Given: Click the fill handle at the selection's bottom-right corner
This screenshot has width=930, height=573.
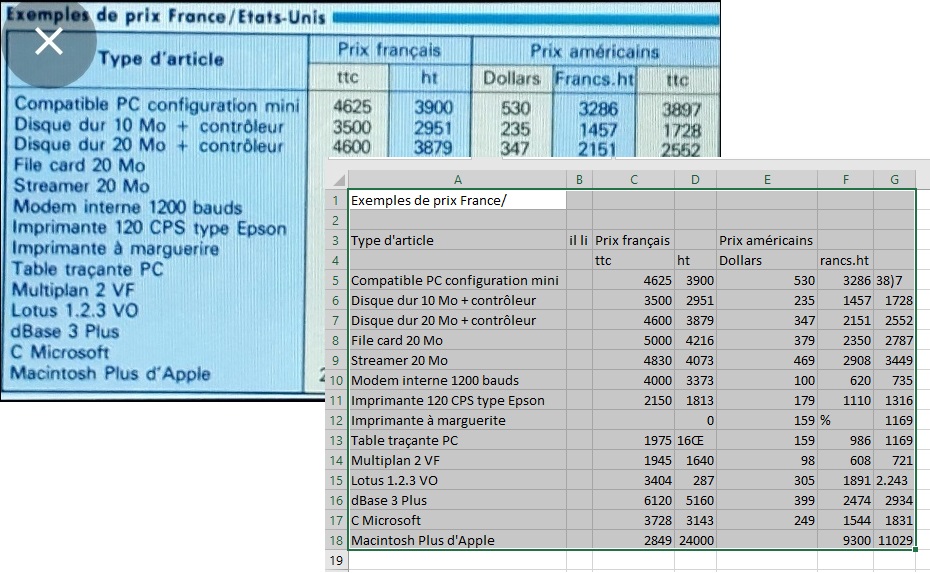Looking at the screenshot, I should click(x=915, y=549).
